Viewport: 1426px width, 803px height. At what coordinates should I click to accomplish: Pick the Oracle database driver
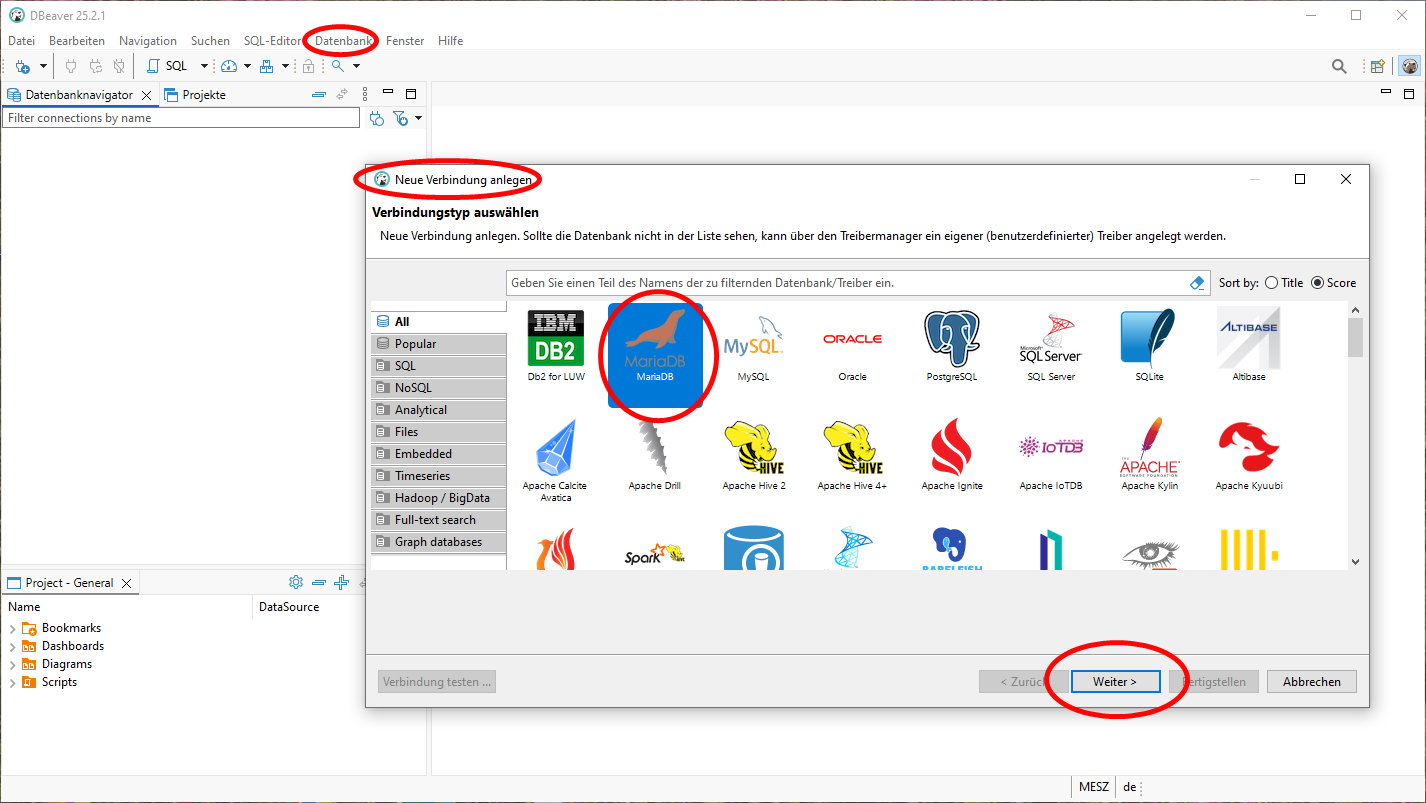852,340
